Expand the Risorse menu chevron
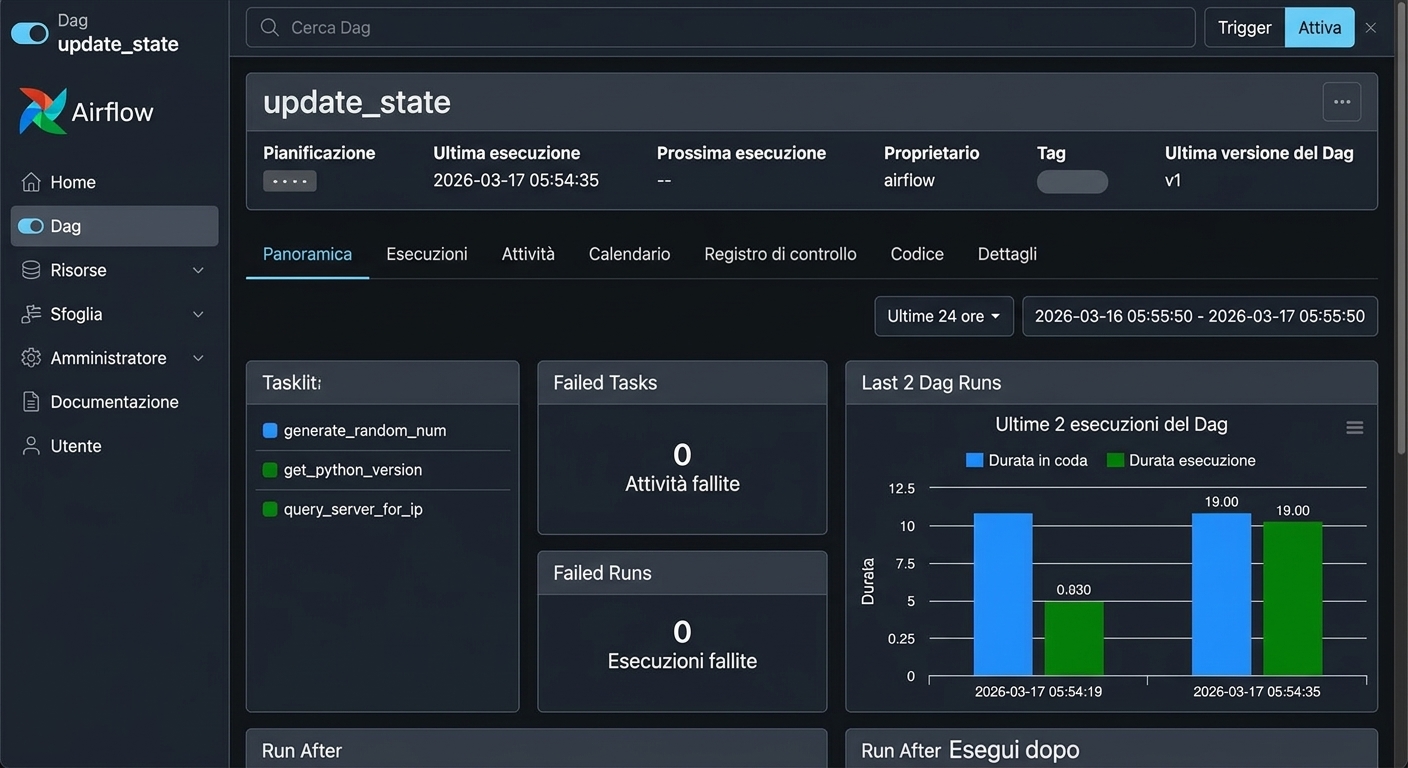The image size is (1408, 768). (198, 270)
